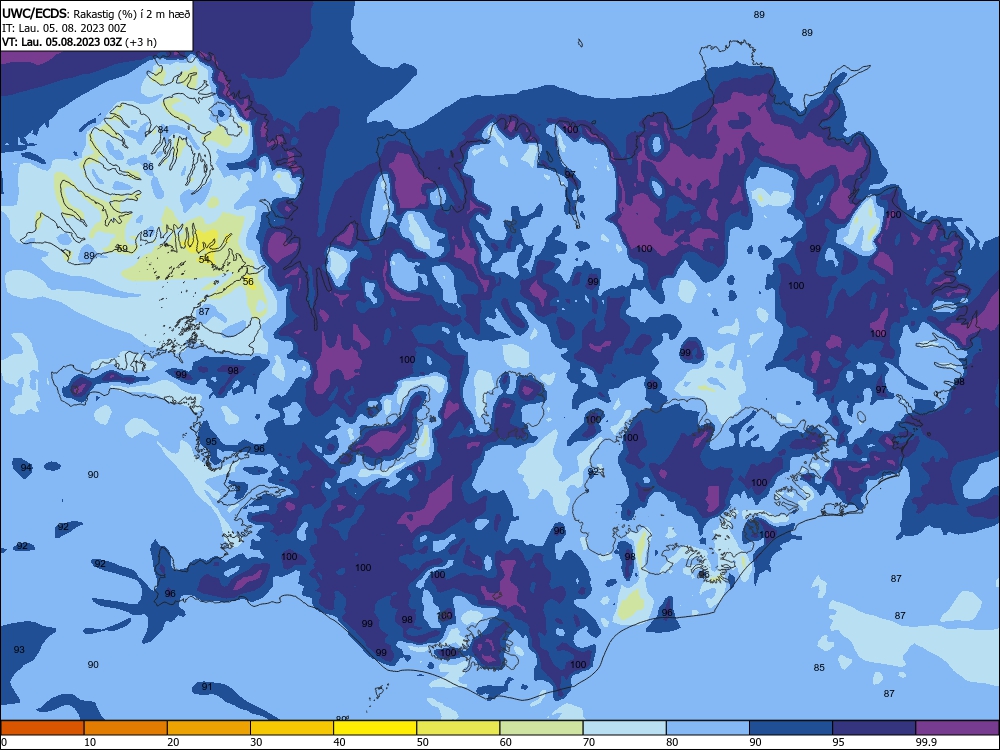Click the map value '56' on the yellow area
This screenshot has width=1000, height=750.
248,281
